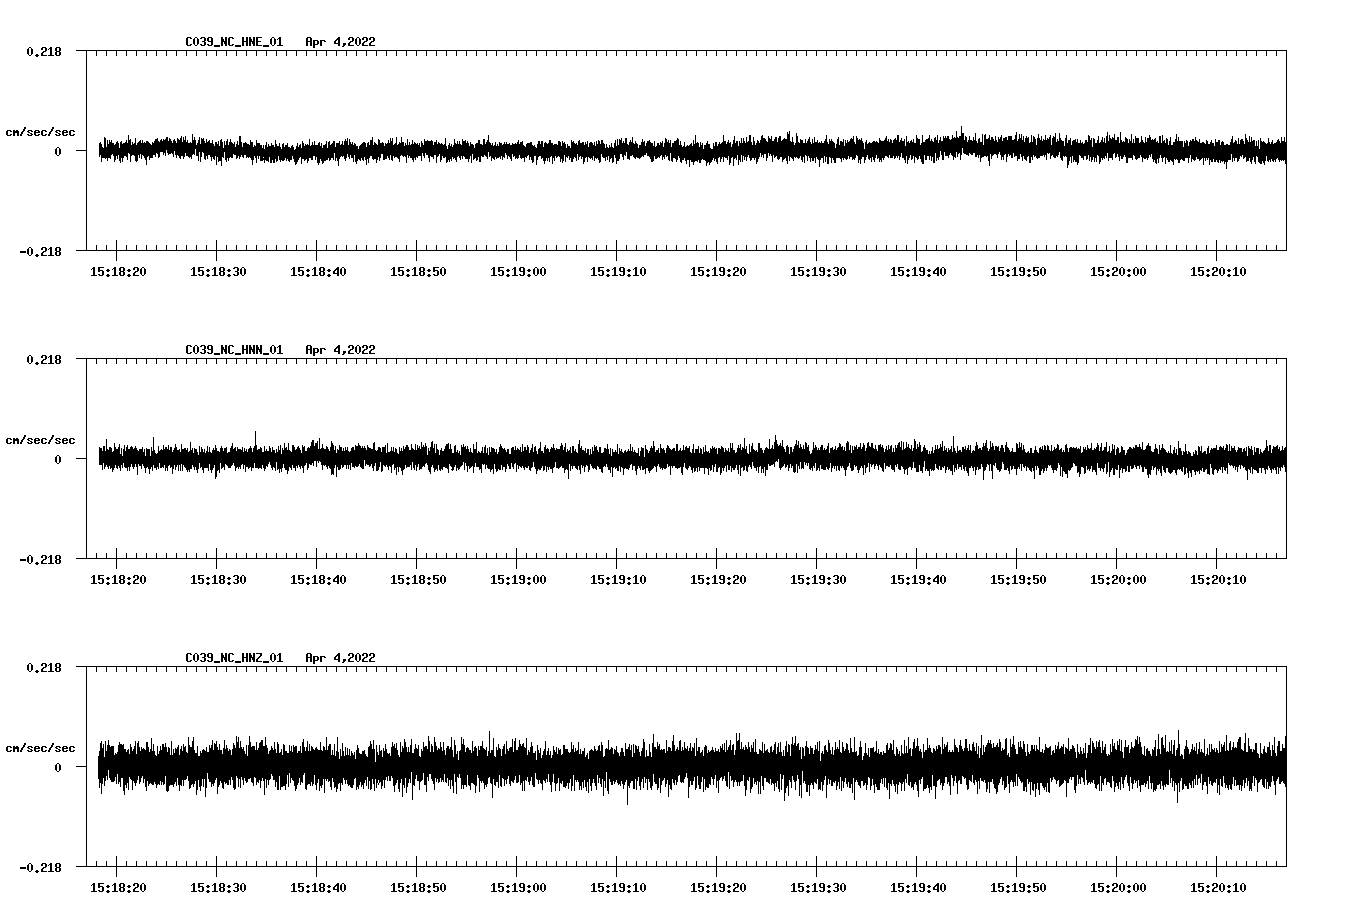Pick the 15:18:40 tick label under HNN plot
Viewport: 1358px width, 924px height.
tap(318, 580)
